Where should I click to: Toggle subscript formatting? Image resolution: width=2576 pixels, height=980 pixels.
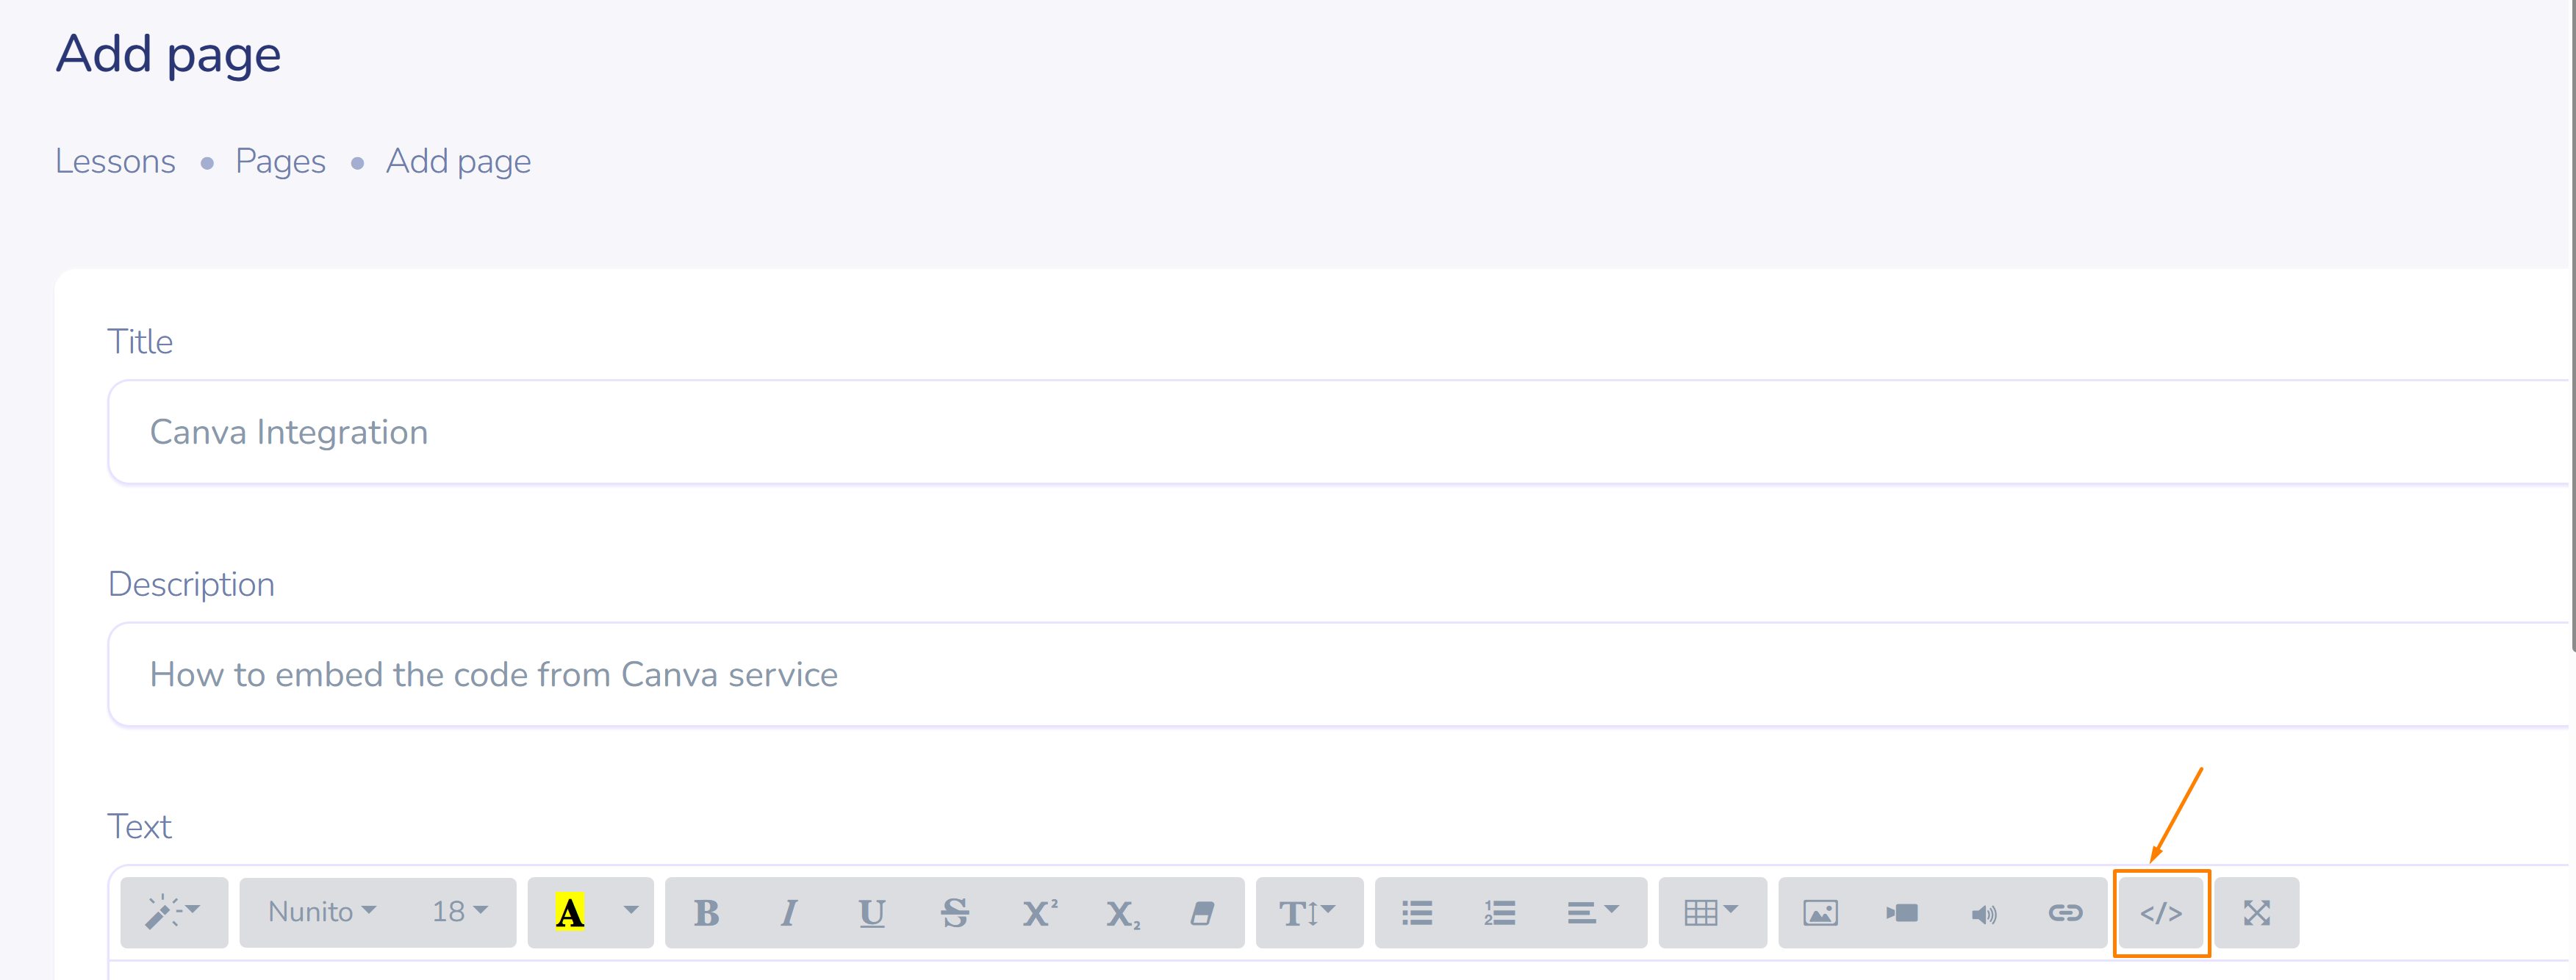click(1121, 913)
